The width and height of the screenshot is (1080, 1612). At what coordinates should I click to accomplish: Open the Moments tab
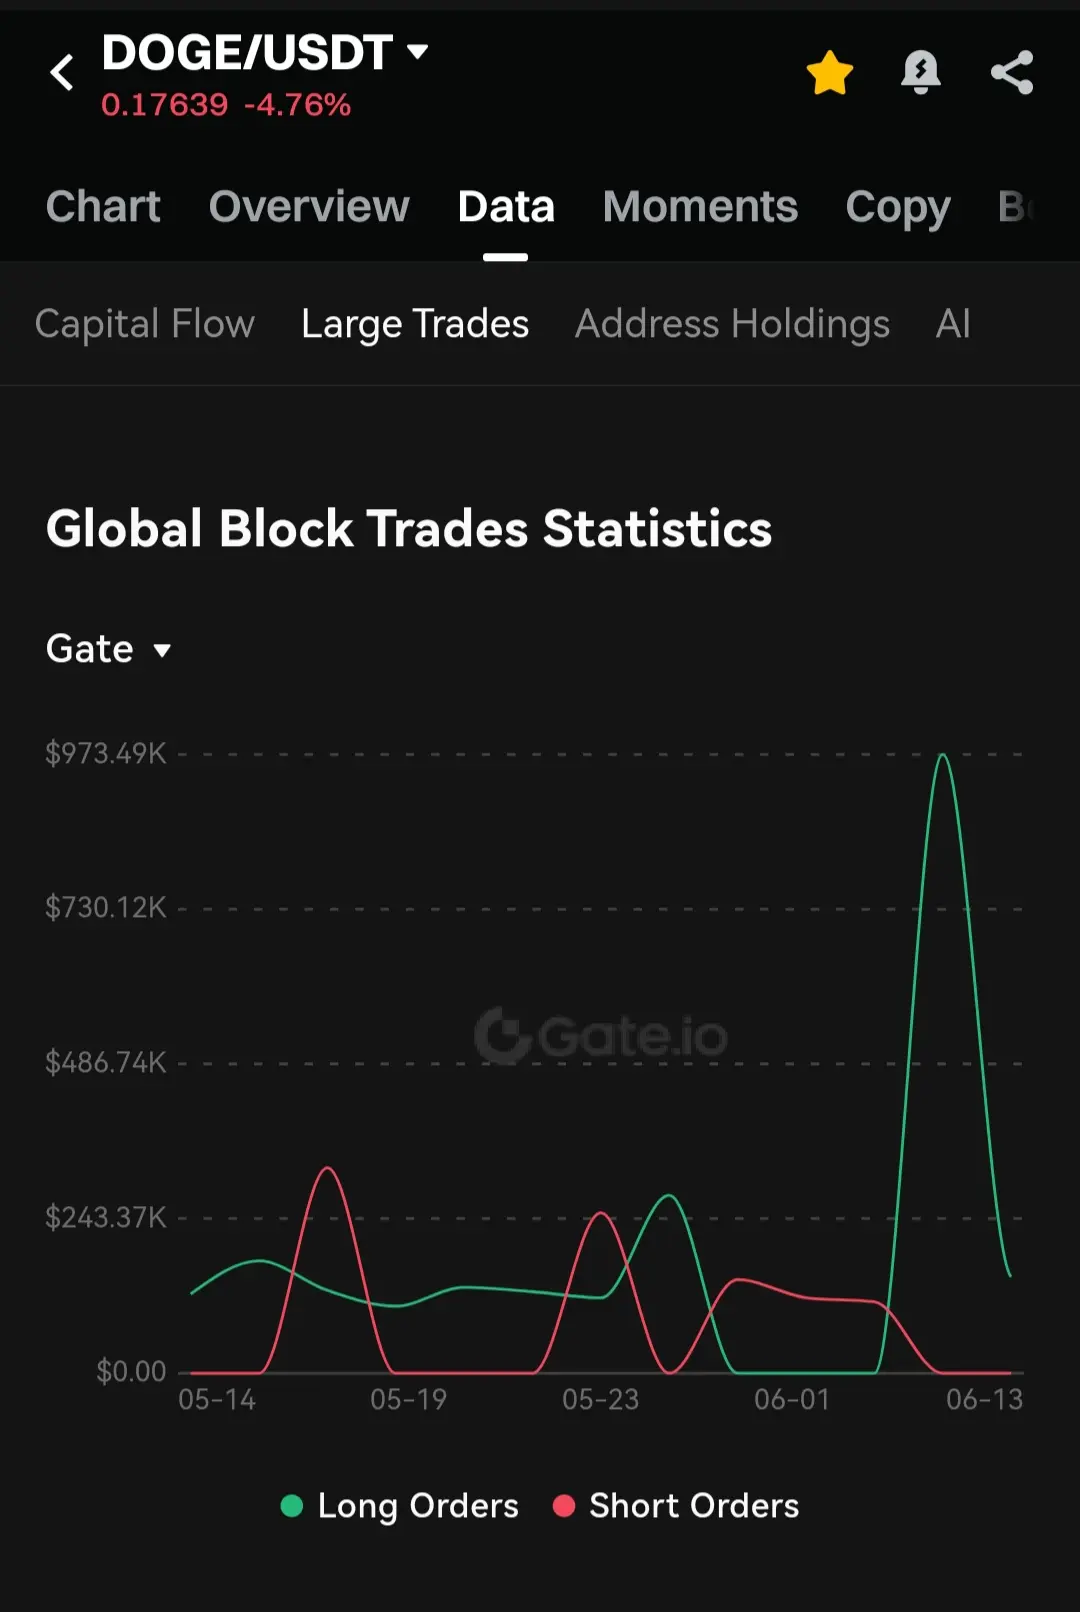(700, 207)
